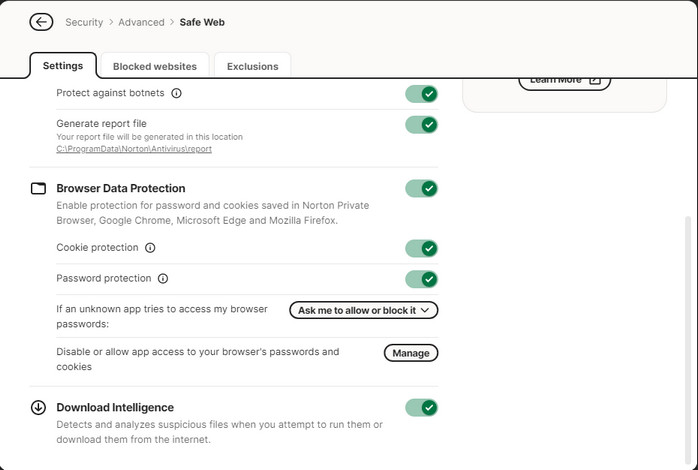Open the 'Ask me to allow or block it' dropdown
The width and height of the screenshot is (698, 470).
364,310
